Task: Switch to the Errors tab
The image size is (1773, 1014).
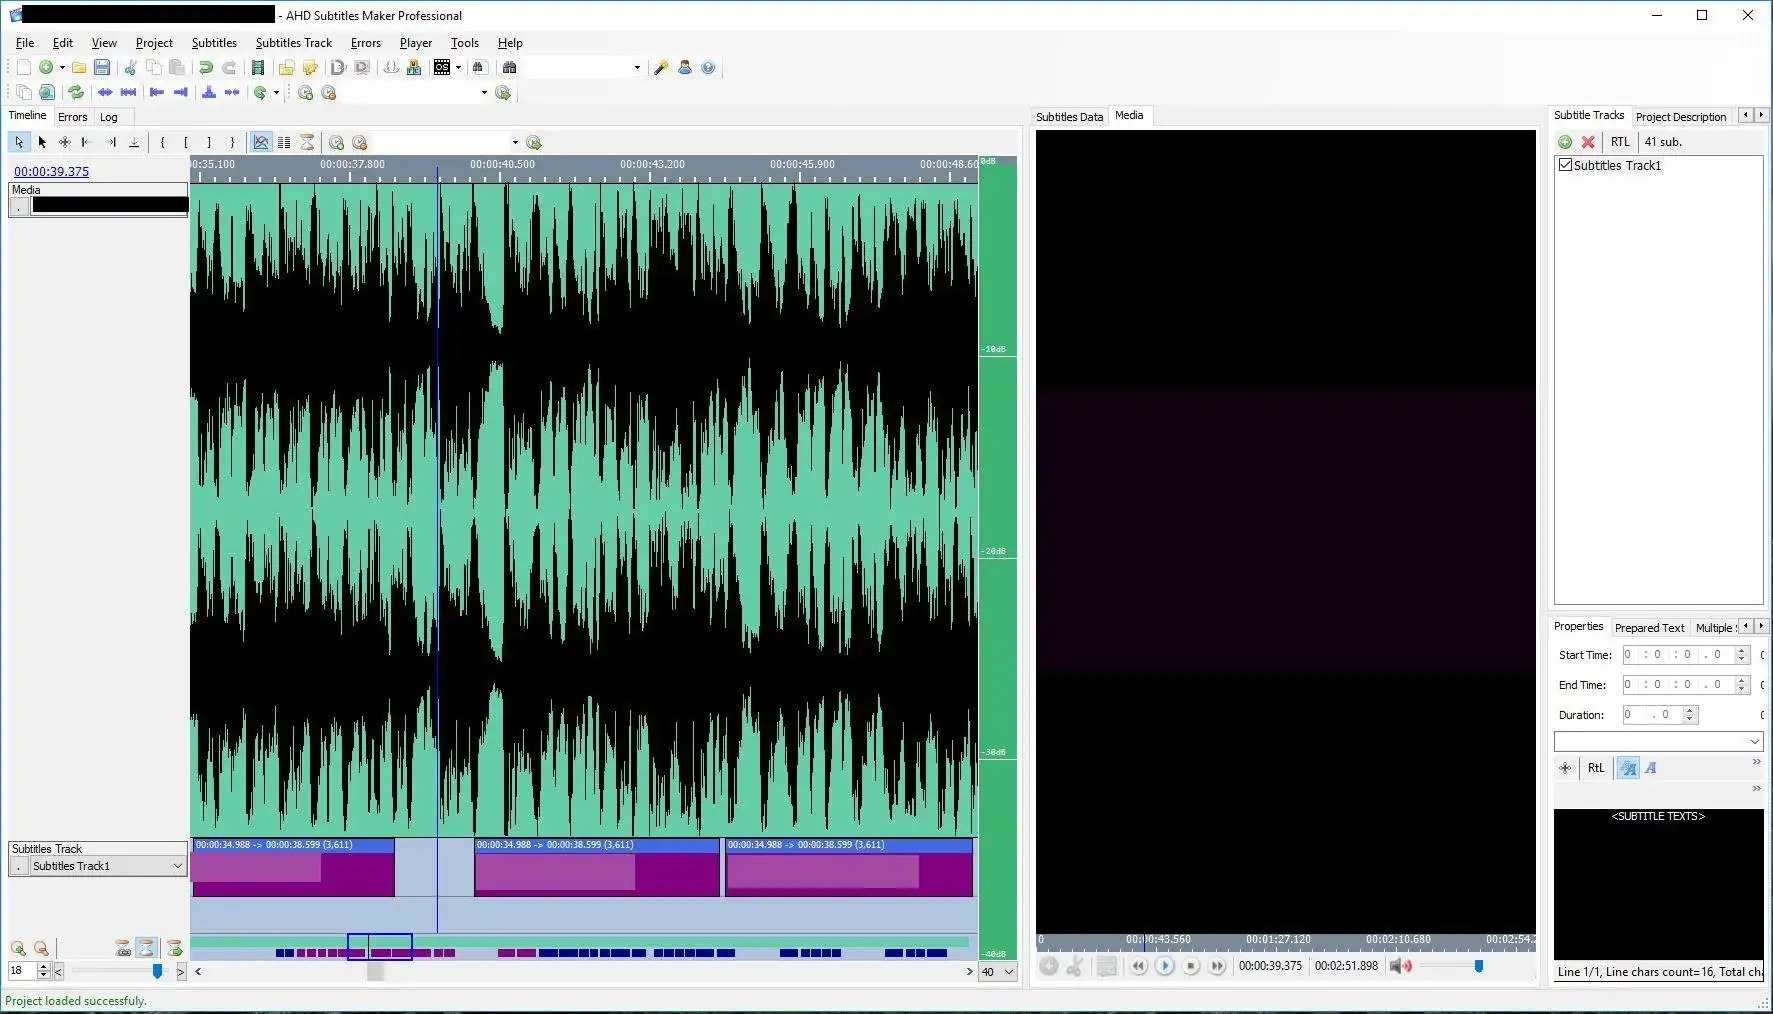Action: pos(72,117)
